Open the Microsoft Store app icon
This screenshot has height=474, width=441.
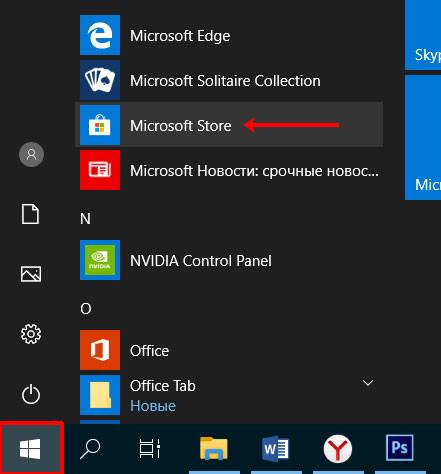point(100,125)
